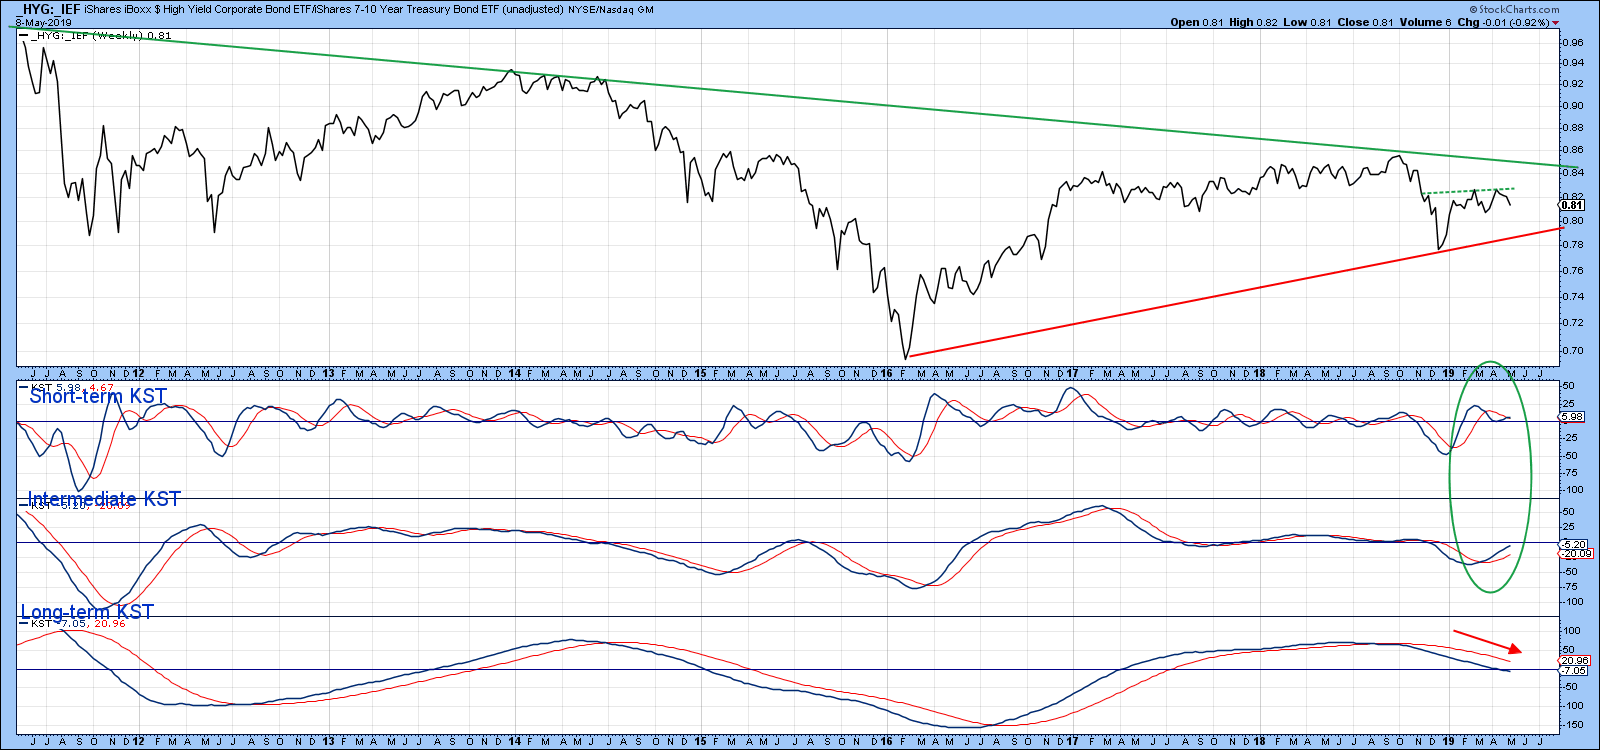Click year 13 on the bottom date axis

(328, 742)
